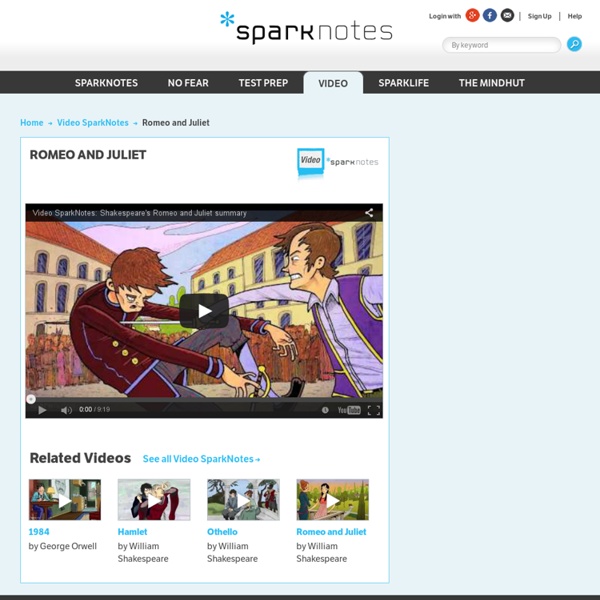Viewport: 600px width, 600px height.
Task: Enter fullscreen mode in the video player
Action: point(374,410)
